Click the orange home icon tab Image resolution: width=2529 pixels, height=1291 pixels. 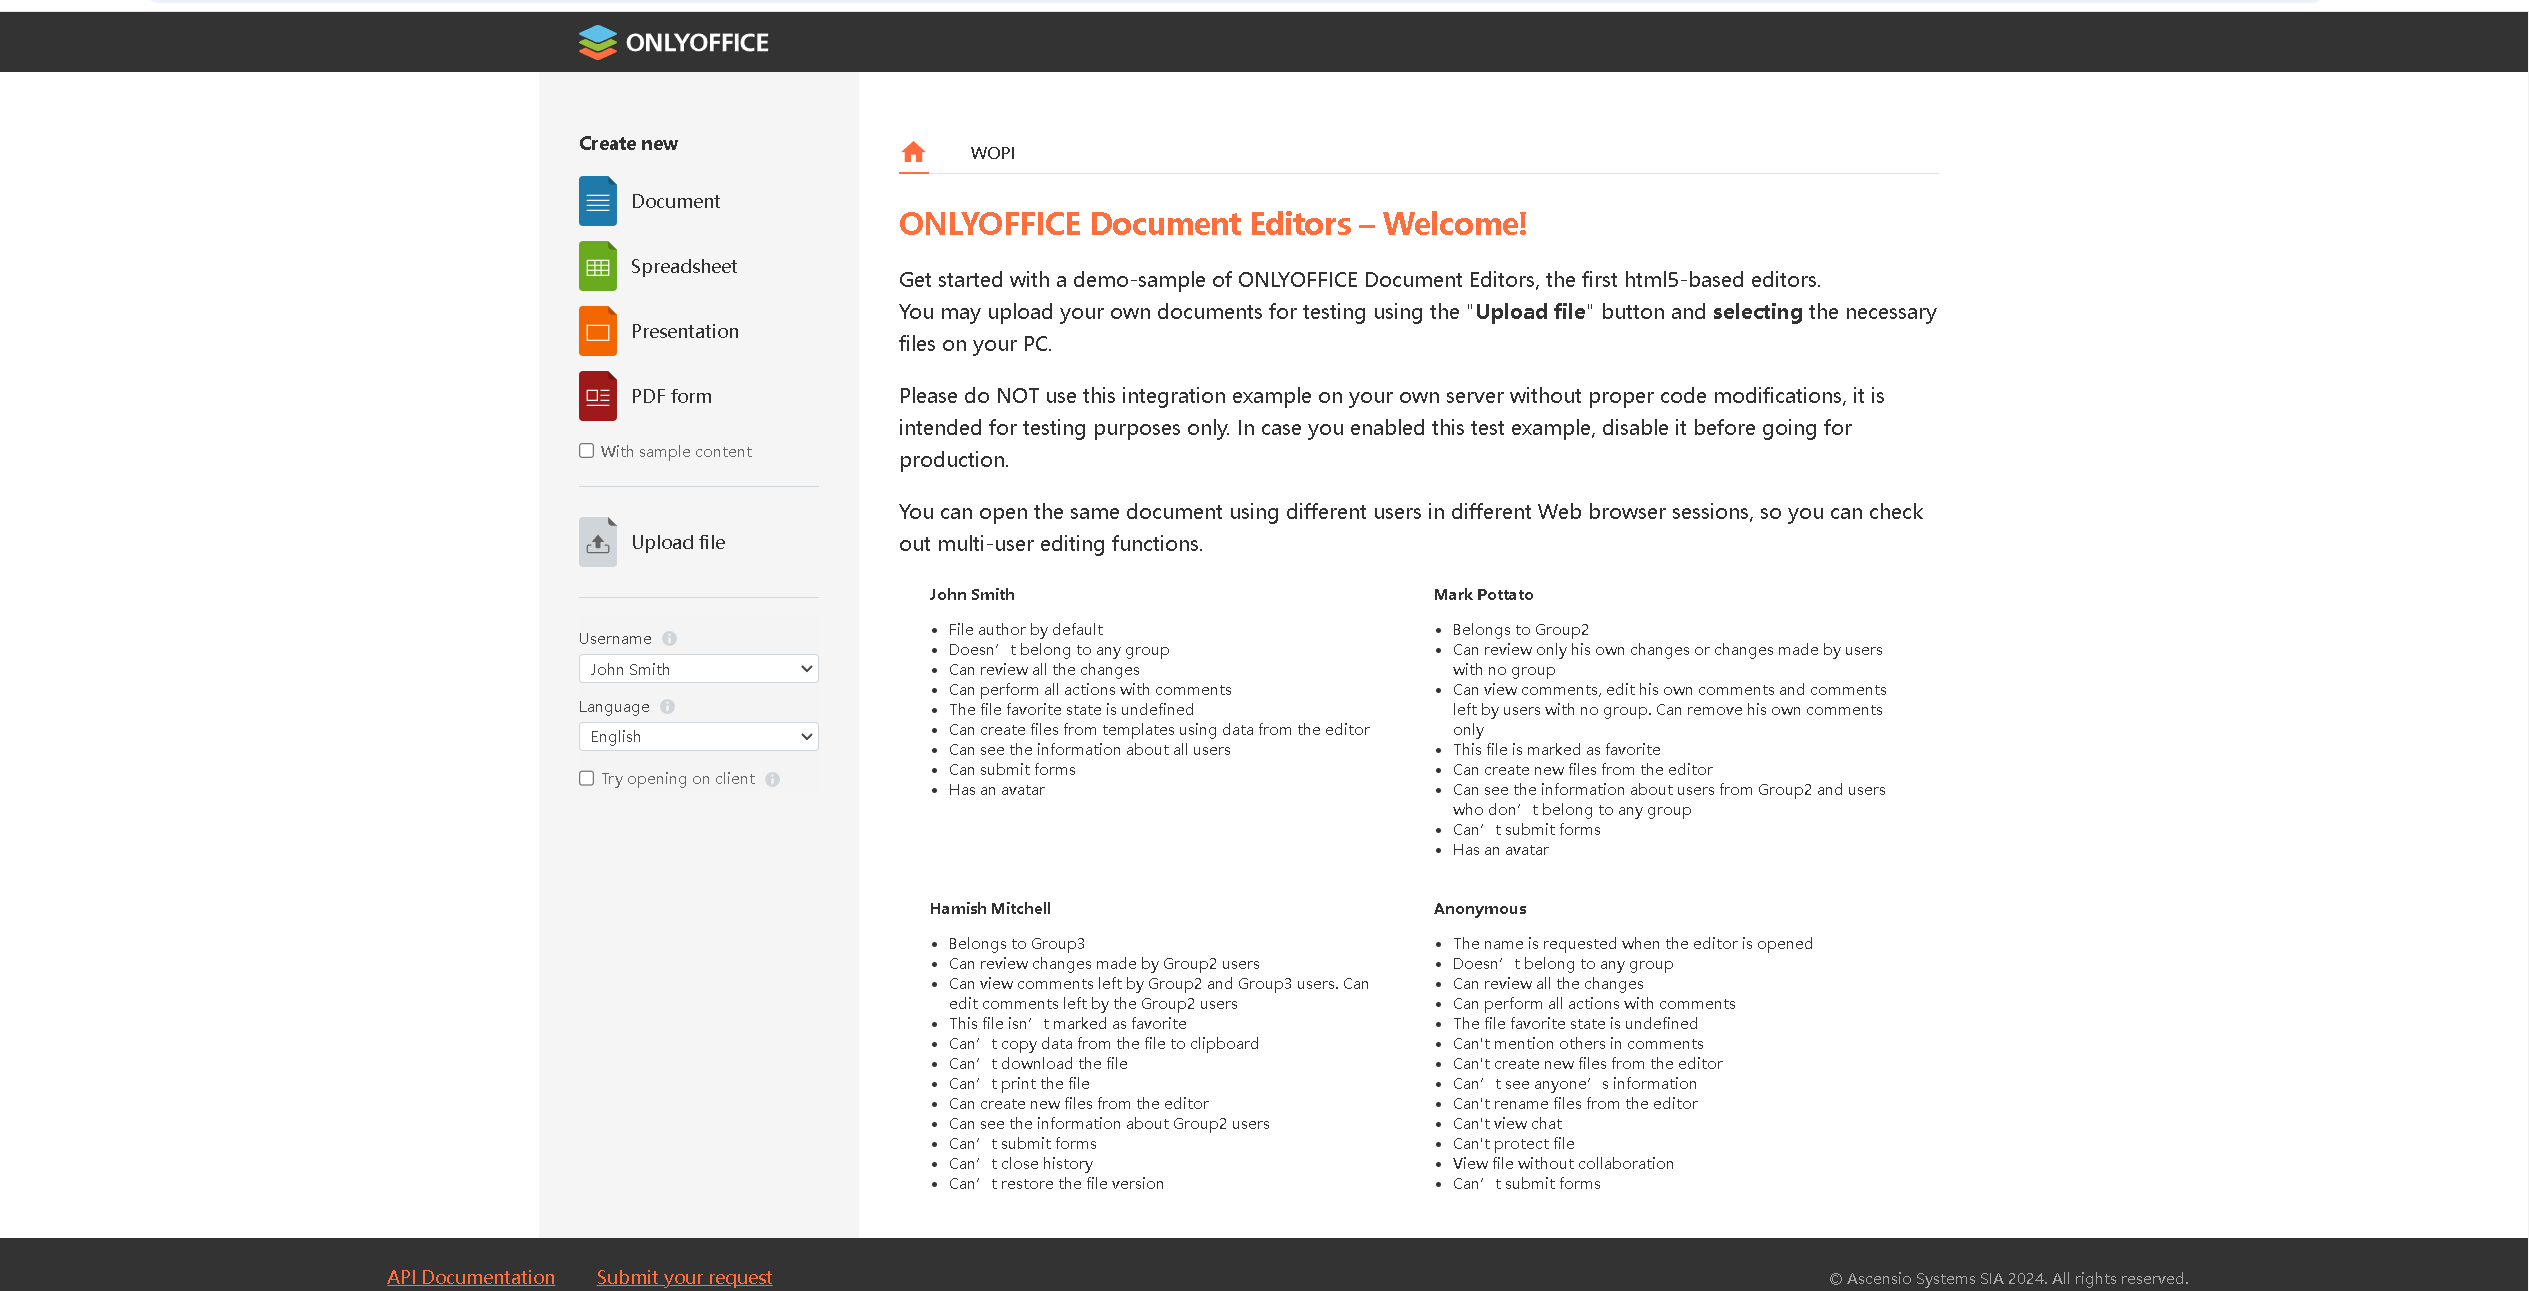[913, 152]
